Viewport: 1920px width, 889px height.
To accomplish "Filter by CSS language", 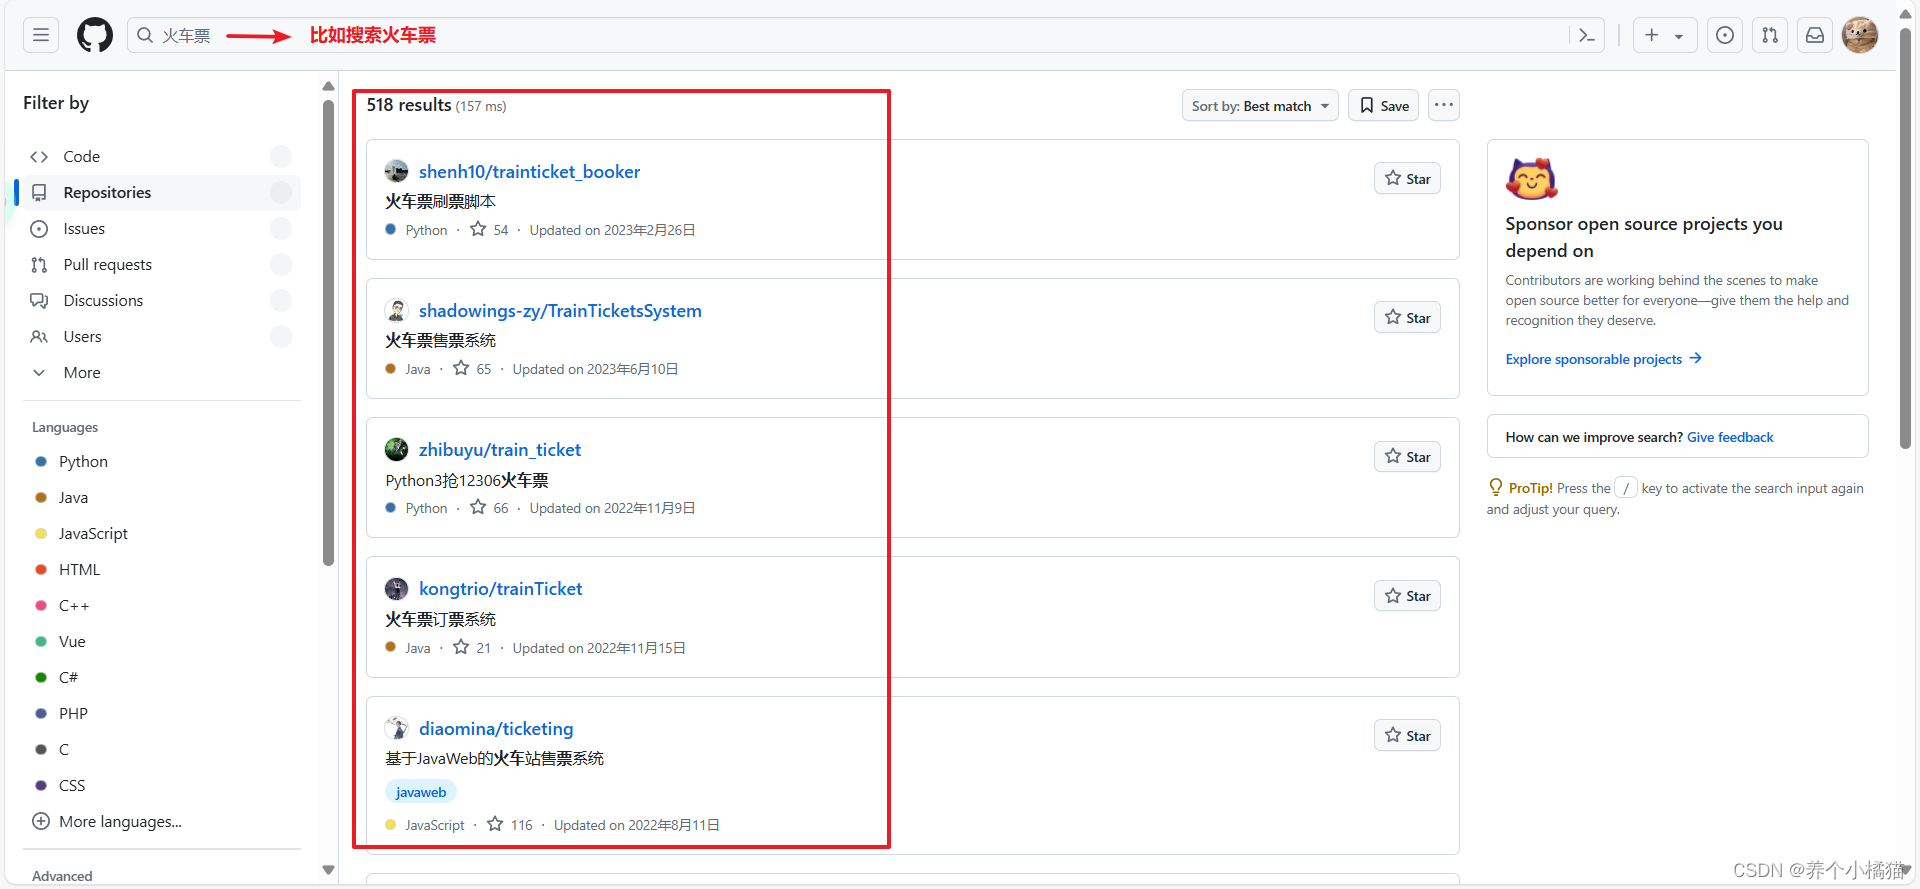I will (72, 786).
